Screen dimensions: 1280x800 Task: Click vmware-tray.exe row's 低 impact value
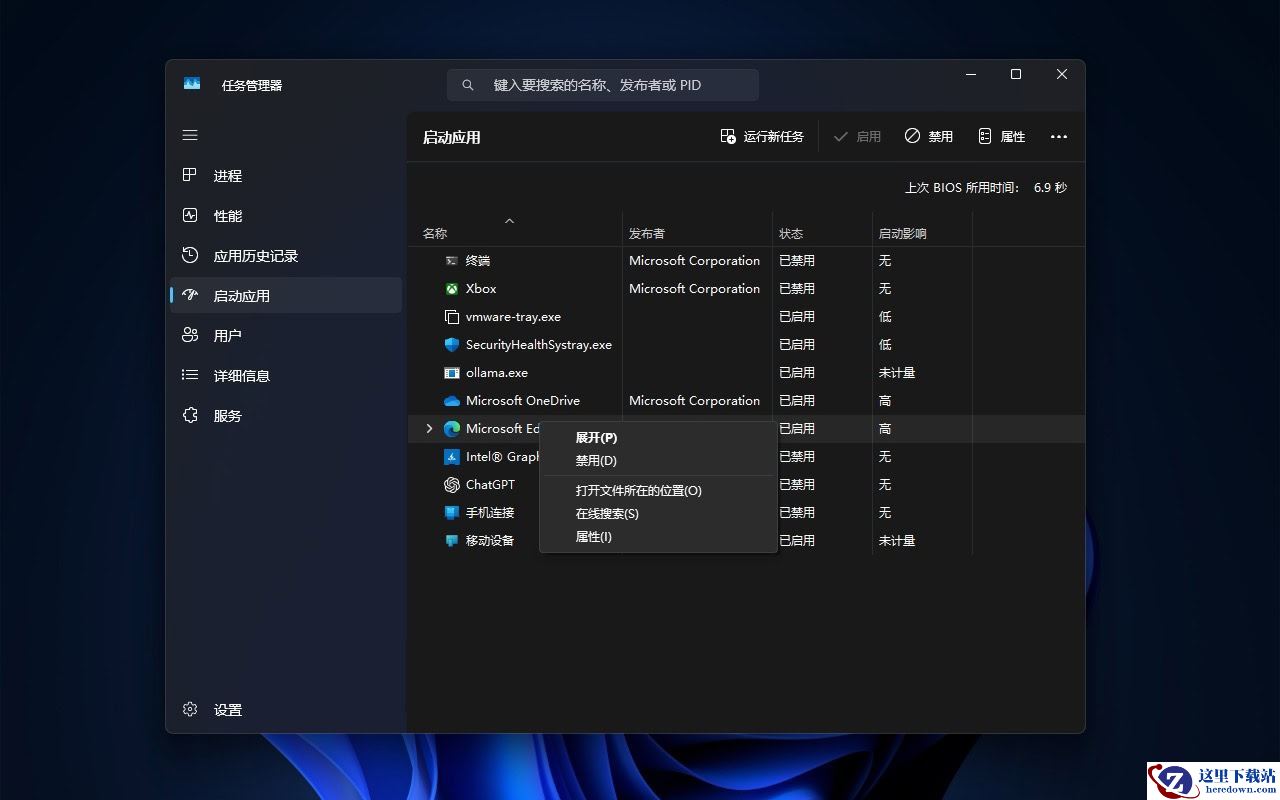pos(885,316)
